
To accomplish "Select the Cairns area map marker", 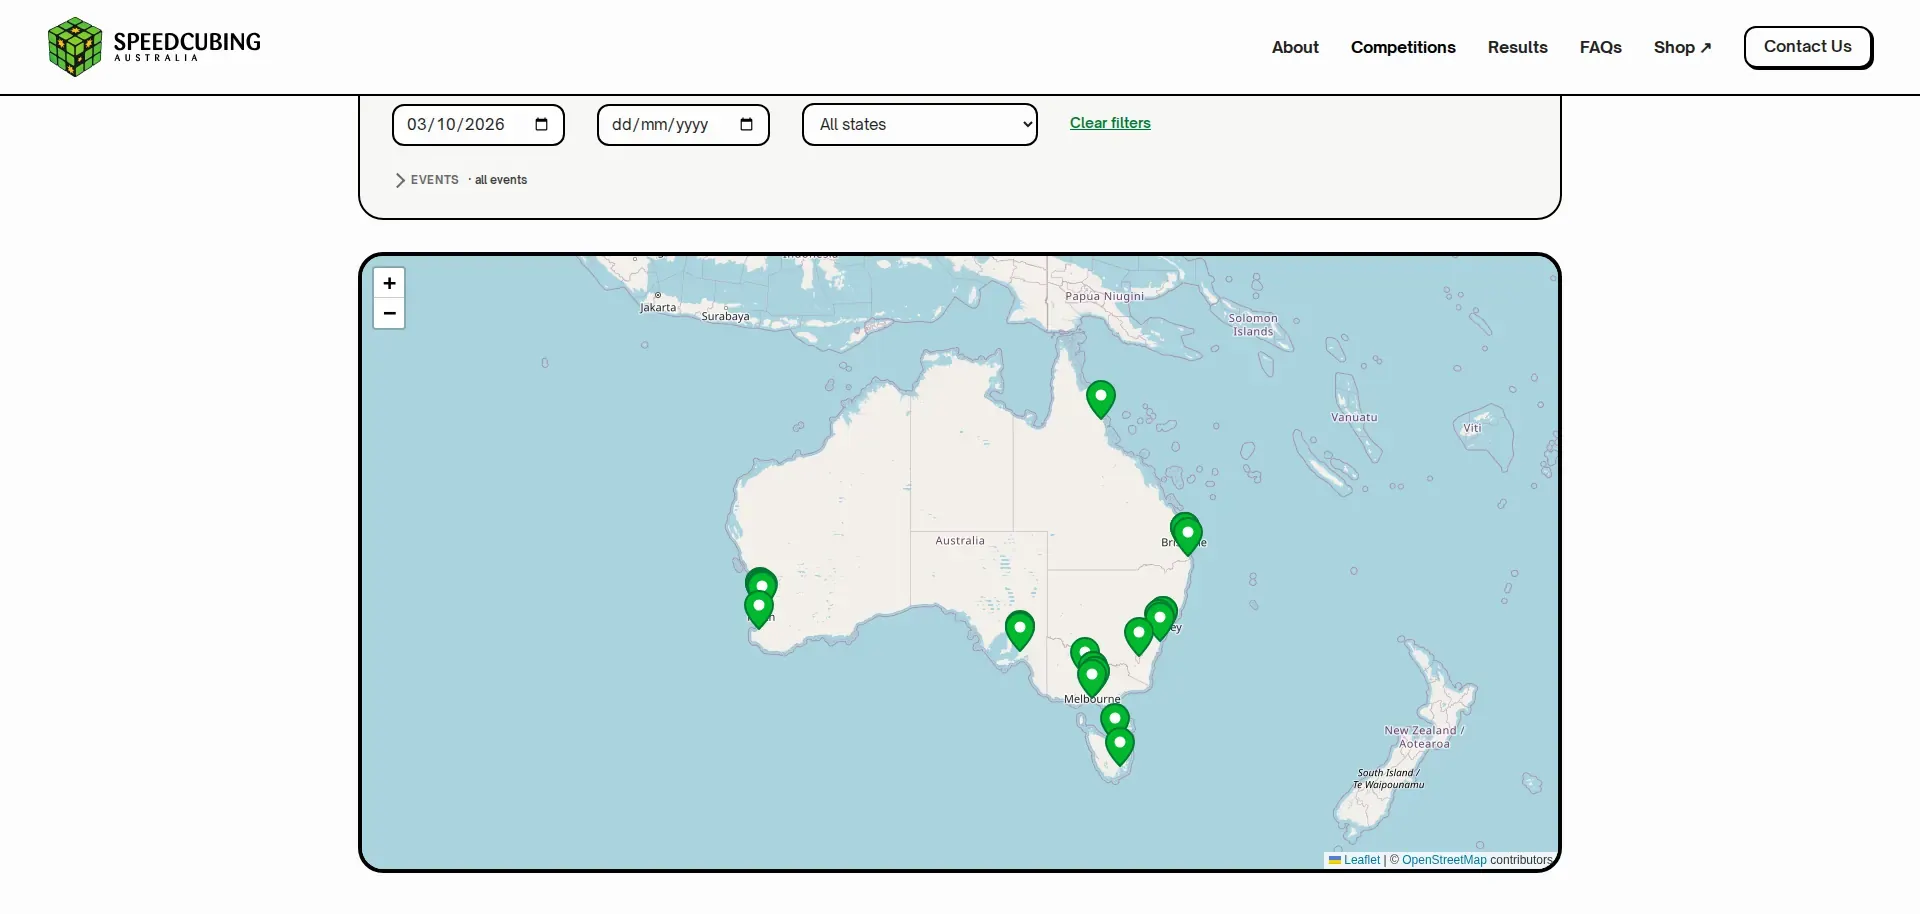I will click(x=1101, y=399).
